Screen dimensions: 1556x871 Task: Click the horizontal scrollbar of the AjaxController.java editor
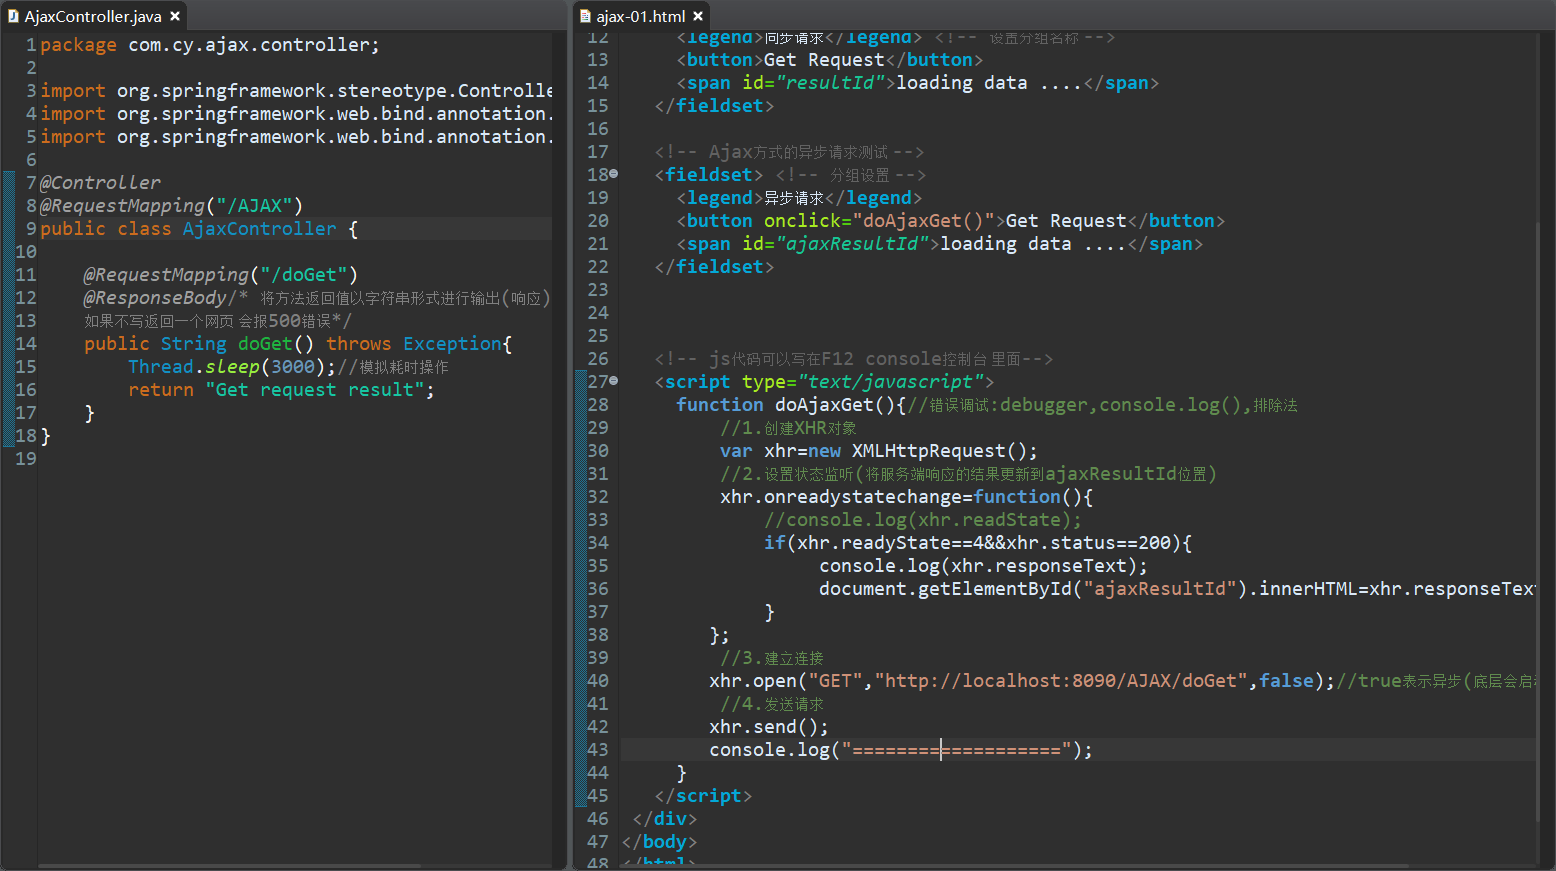(229, 865)
